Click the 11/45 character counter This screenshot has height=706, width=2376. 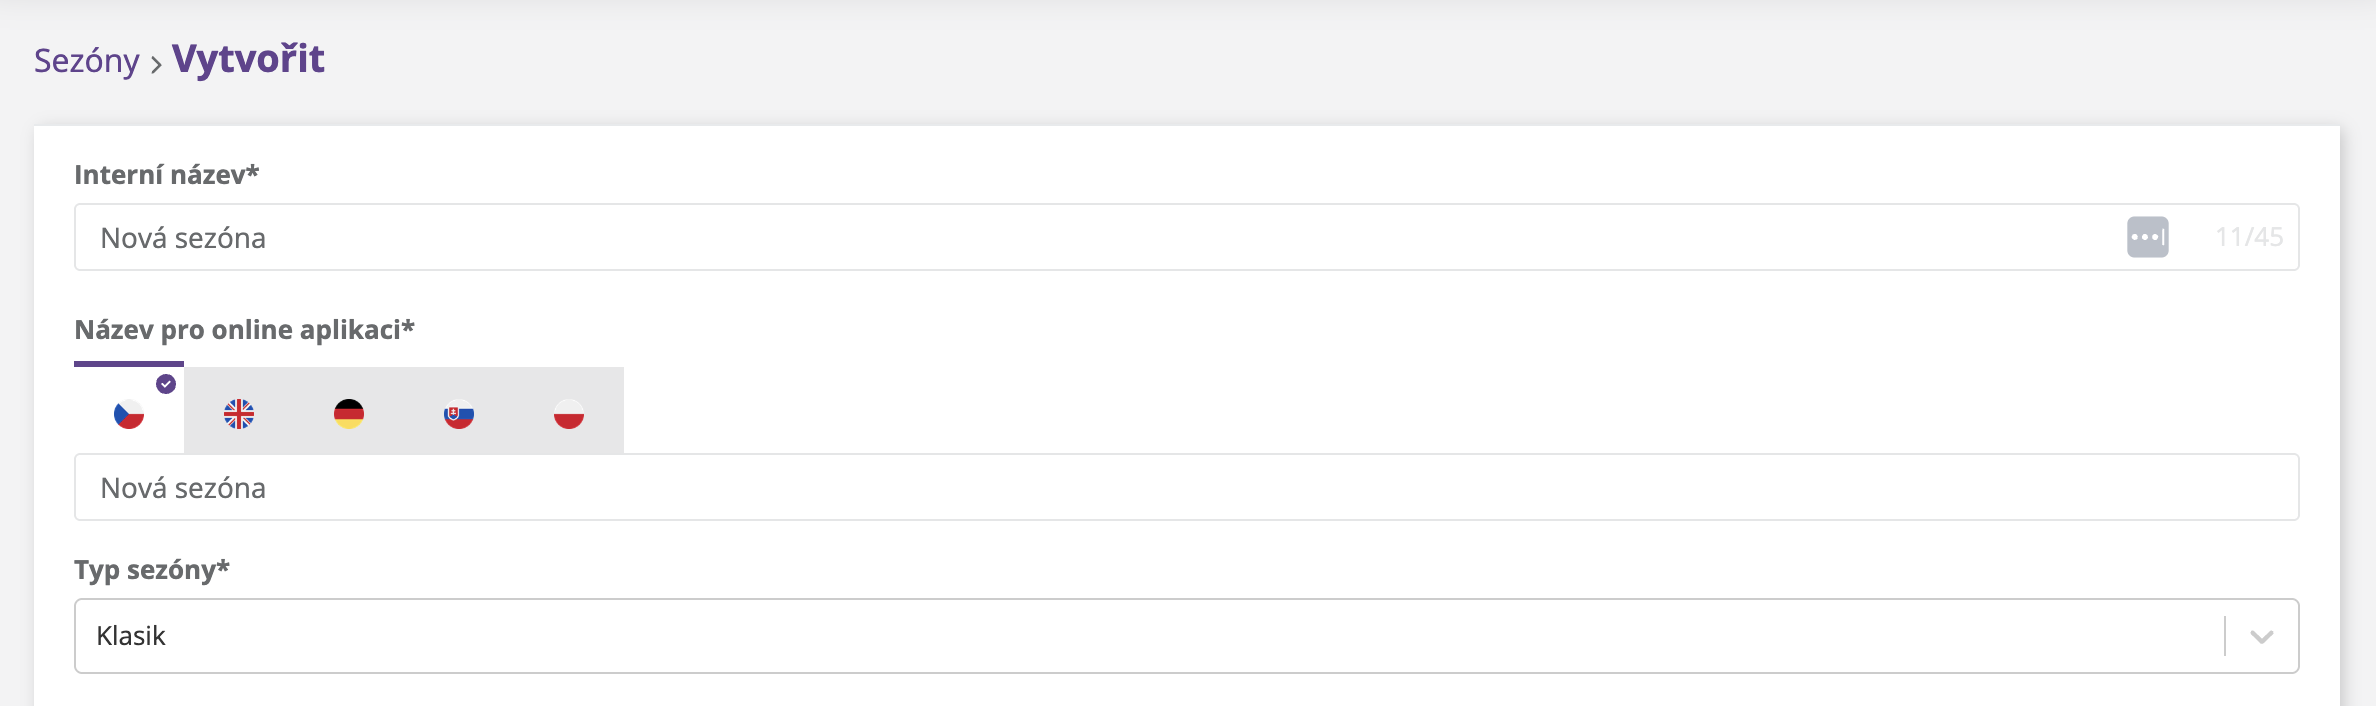coord(2249,238)
